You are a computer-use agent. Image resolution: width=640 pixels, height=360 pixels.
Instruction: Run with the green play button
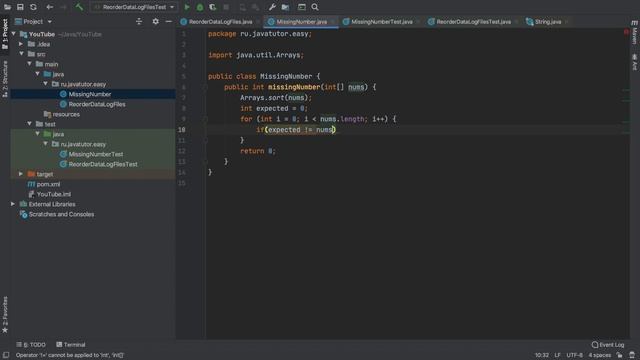click(x=187, y=7)
